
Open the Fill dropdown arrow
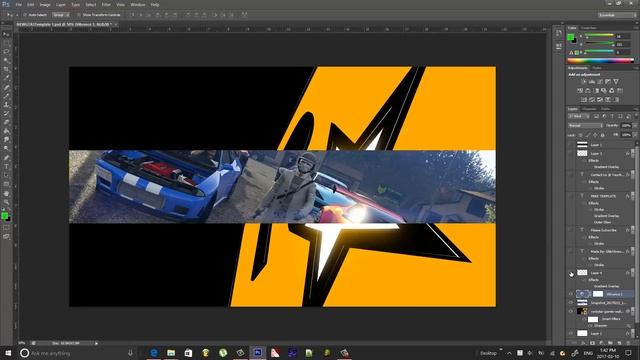tap(635, 135)
